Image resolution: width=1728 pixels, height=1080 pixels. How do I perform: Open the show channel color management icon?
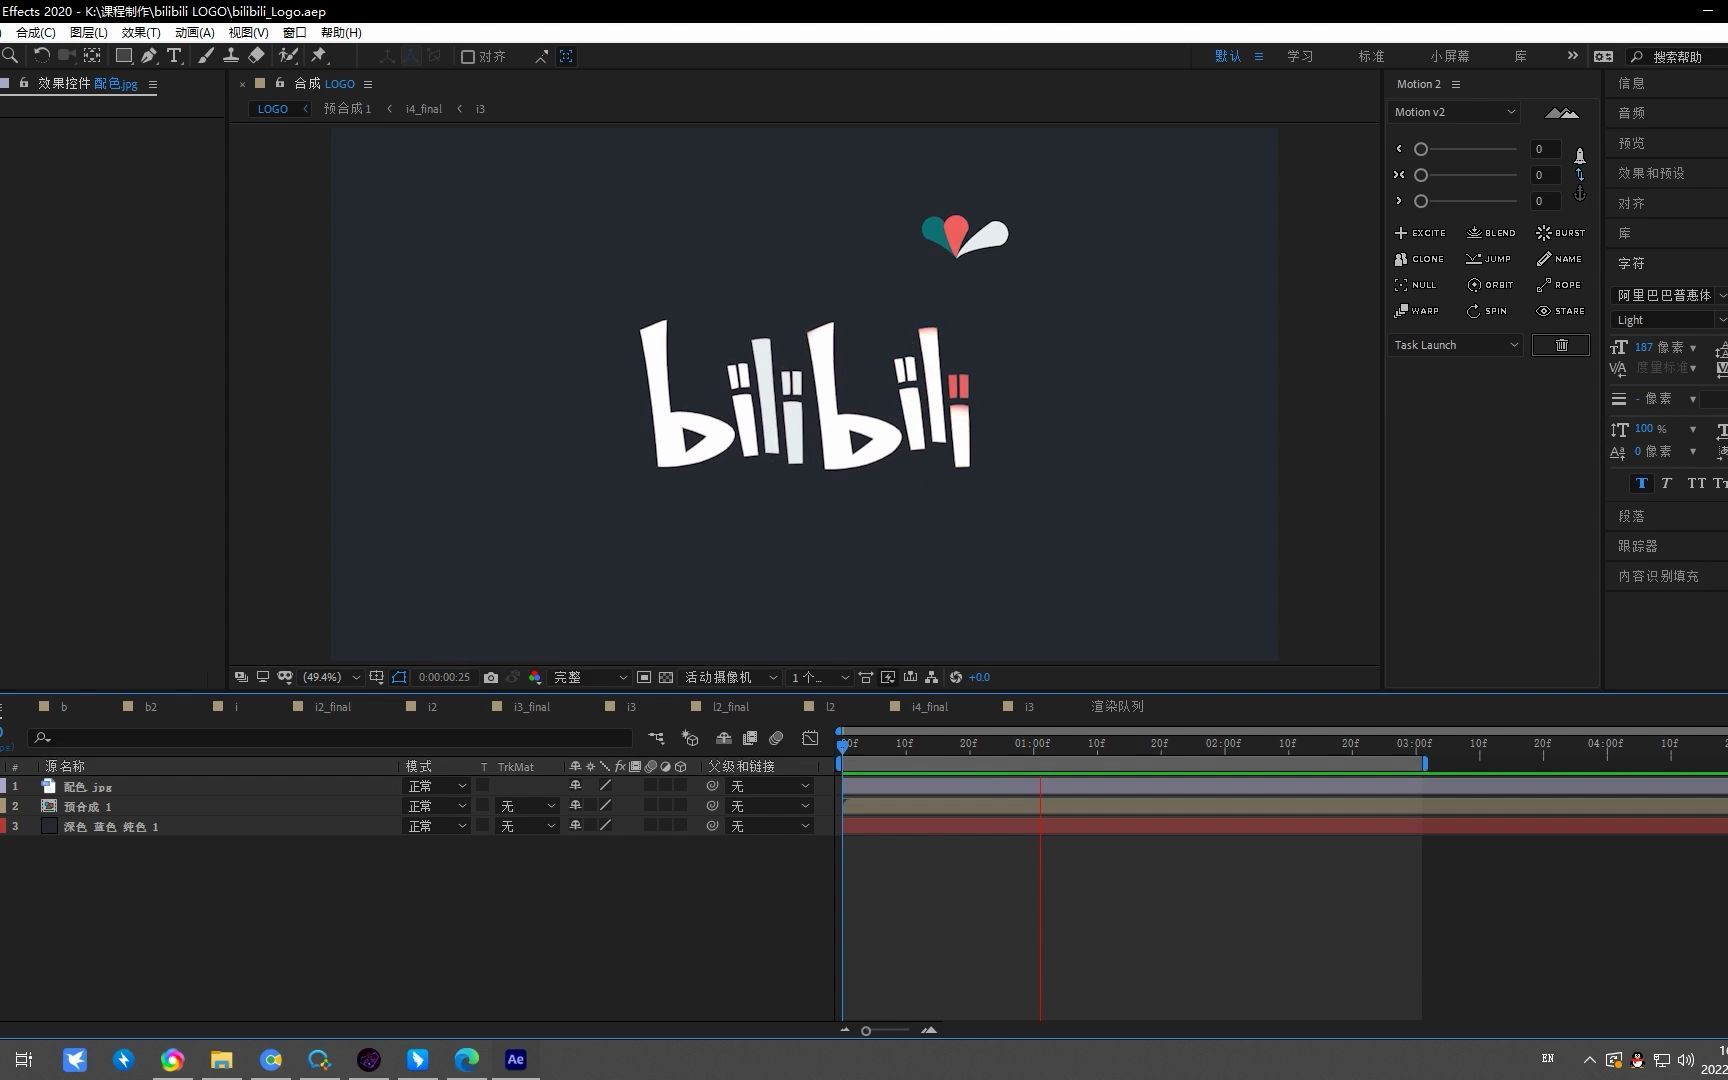[535, 677]
